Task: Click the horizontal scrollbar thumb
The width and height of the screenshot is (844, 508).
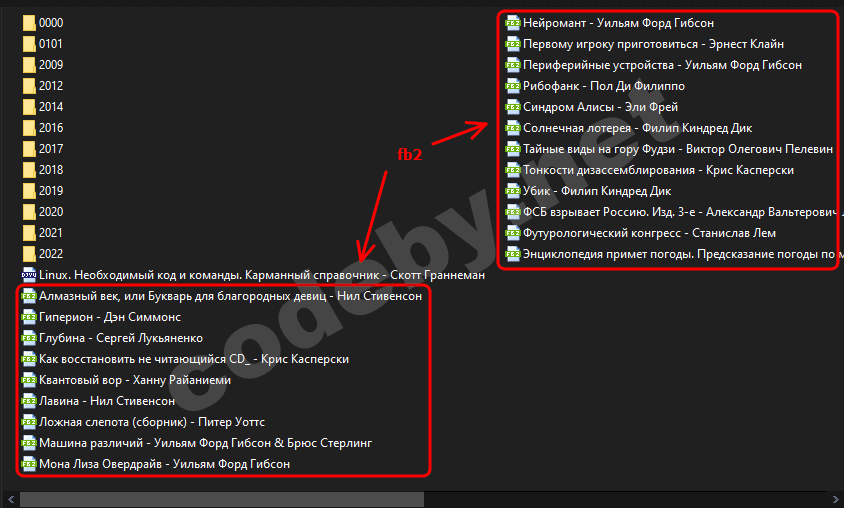Action: (222, 499)
